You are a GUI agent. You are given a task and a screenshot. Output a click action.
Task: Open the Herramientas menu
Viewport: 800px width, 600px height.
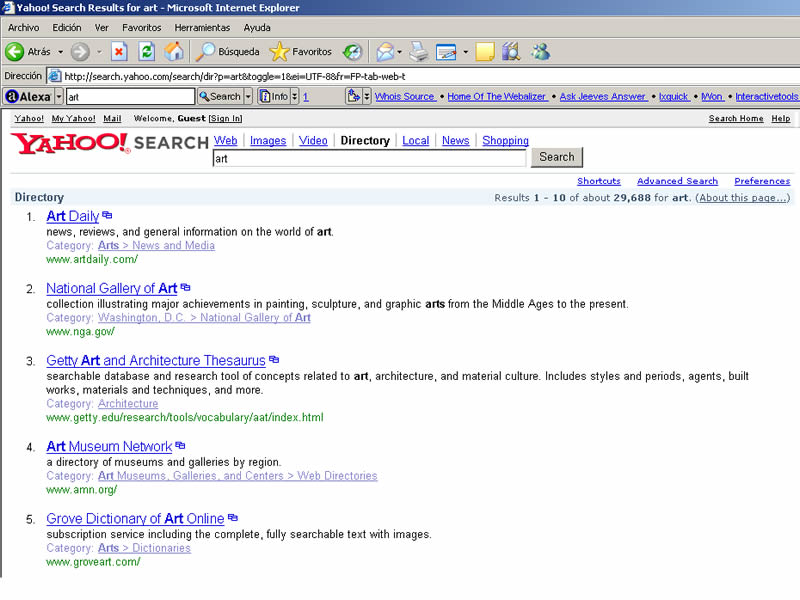[202, 28]
